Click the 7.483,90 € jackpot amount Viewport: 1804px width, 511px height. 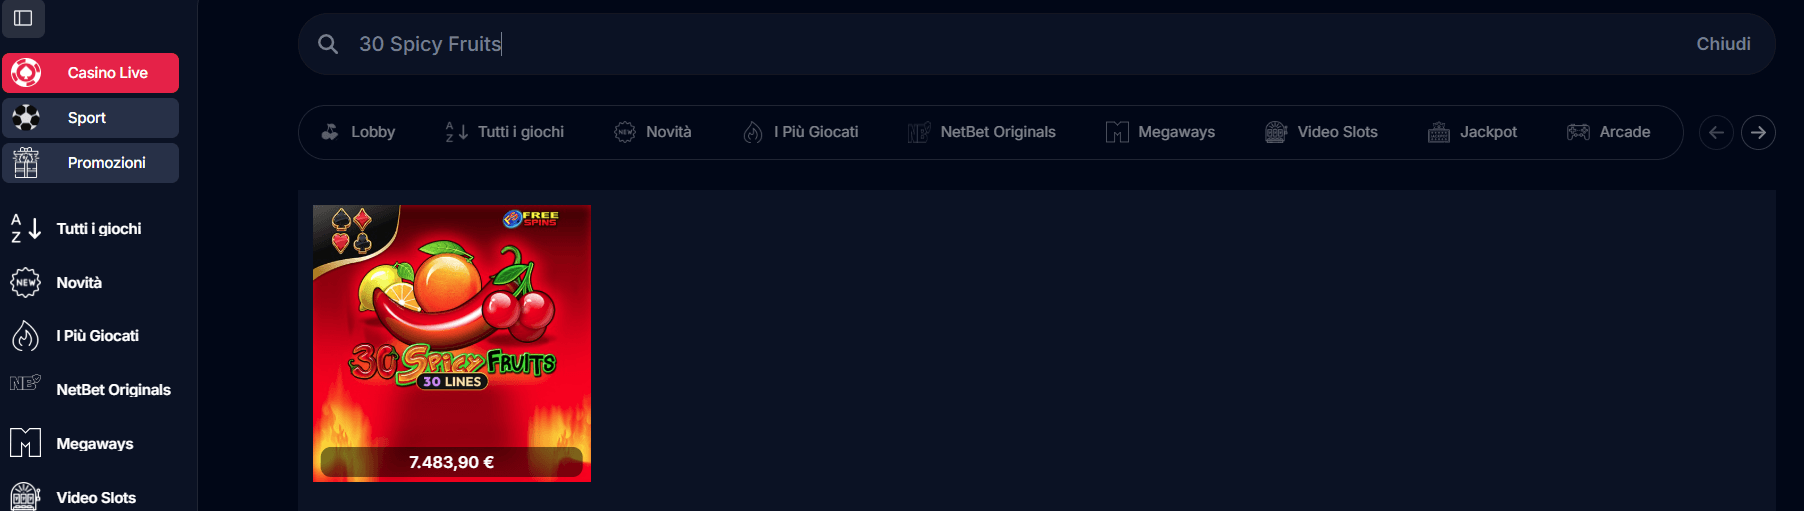[x=451, y=462]
